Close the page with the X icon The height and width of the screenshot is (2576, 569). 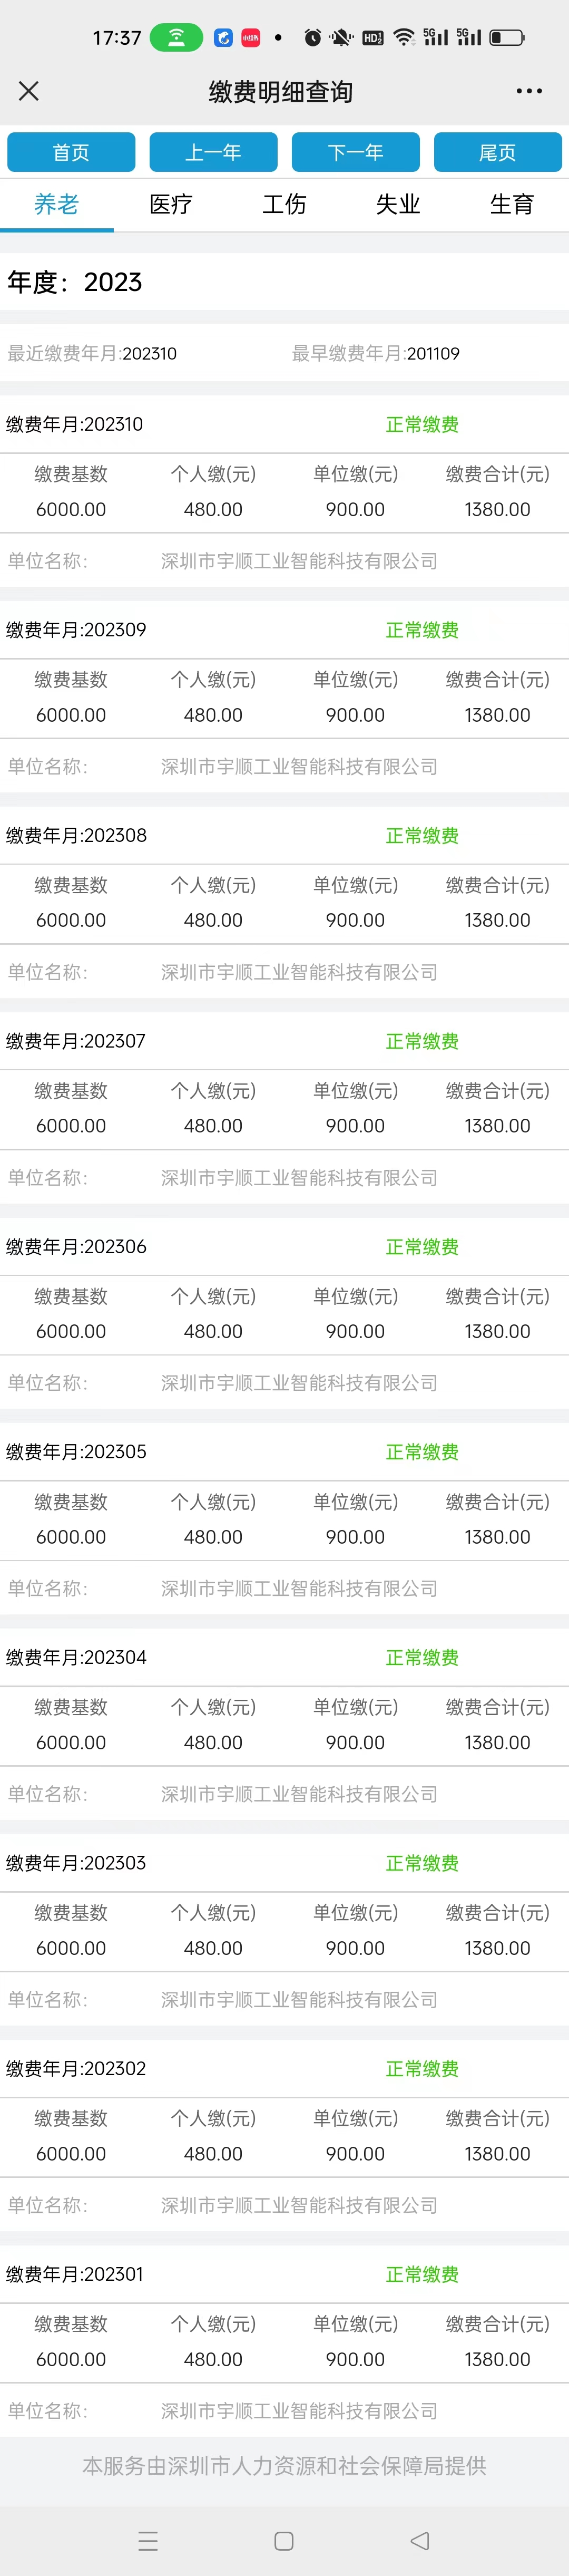click(x=29, y=91)
